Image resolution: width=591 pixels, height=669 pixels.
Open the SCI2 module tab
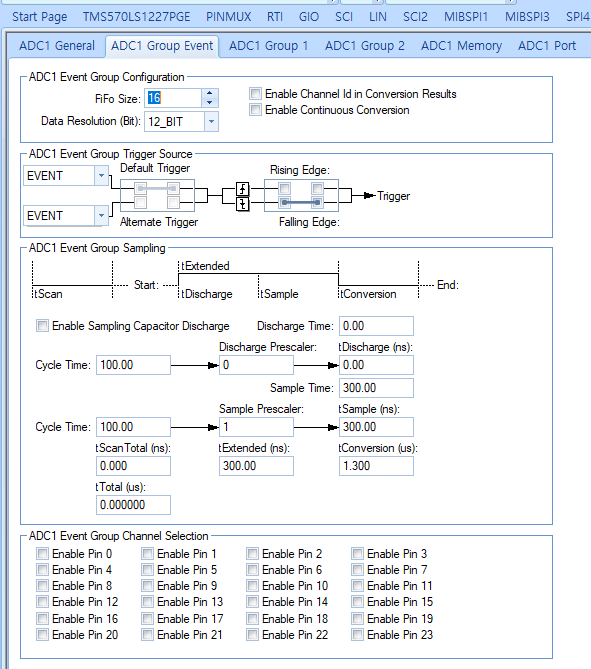click(415, 17)
